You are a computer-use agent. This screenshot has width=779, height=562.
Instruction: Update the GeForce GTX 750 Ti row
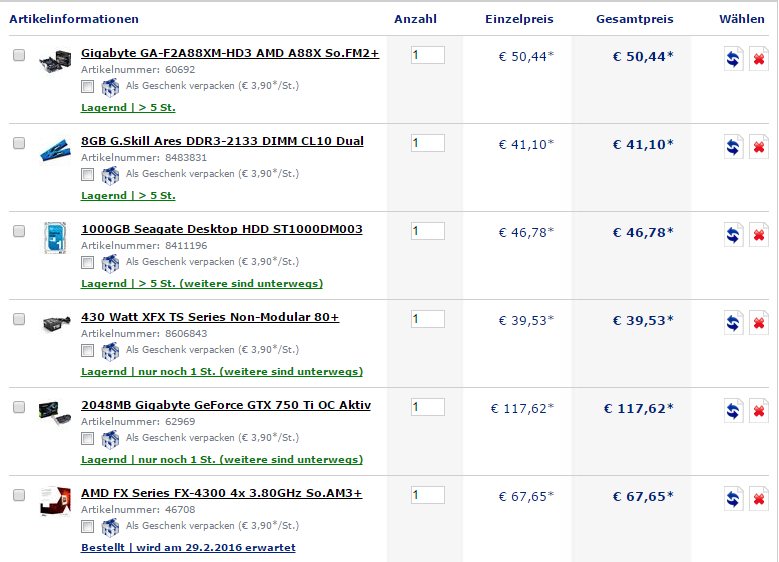point(733,410)
